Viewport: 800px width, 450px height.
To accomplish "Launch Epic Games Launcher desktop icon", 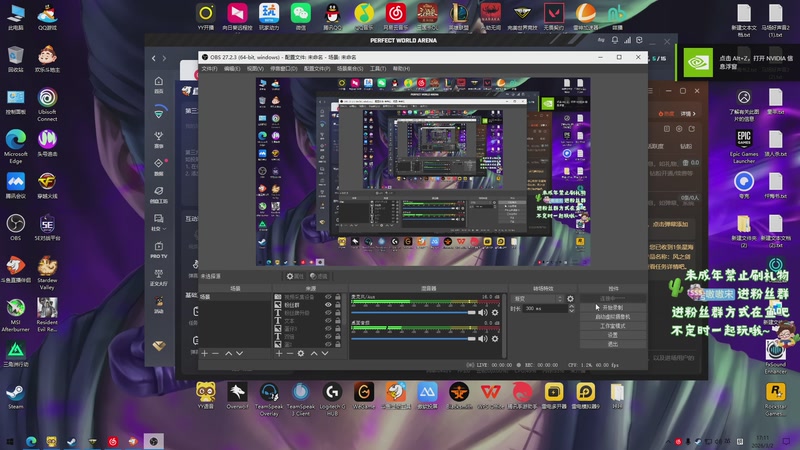I will (744, 146).
